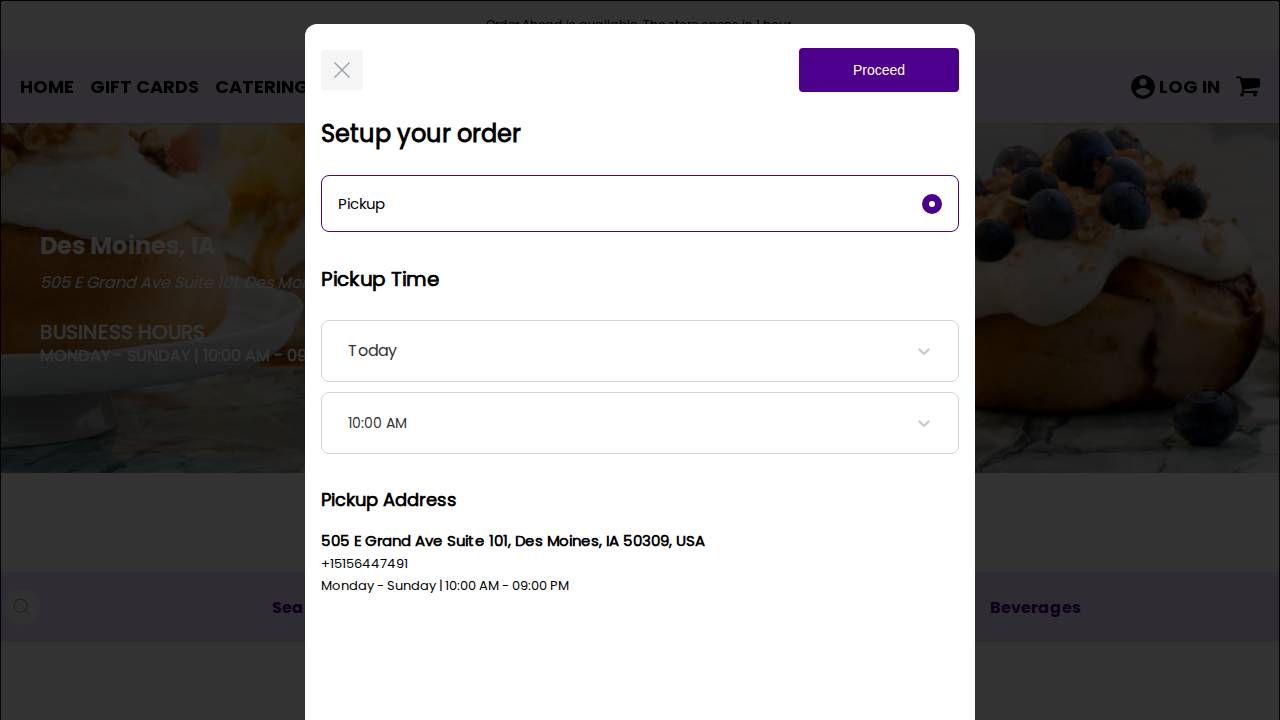Open GIFT CARDS menu item
Viewport: 1280px width, 720px height.
pos(144,87)
